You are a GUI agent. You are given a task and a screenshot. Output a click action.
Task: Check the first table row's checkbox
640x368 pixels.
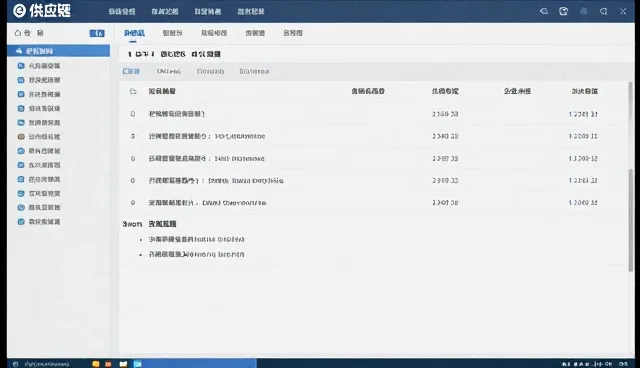click(x=133, y=114)
